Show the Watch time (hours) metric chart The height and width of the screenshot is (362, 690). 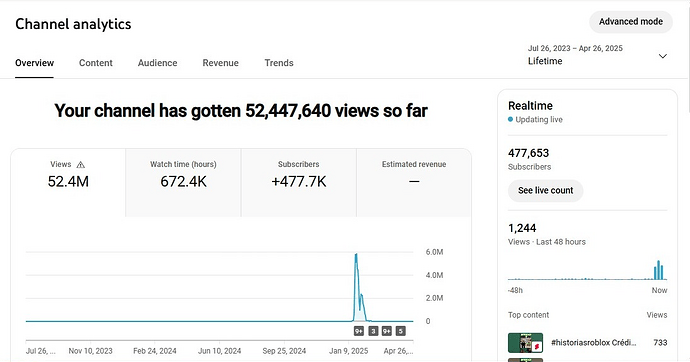point(183,183)
